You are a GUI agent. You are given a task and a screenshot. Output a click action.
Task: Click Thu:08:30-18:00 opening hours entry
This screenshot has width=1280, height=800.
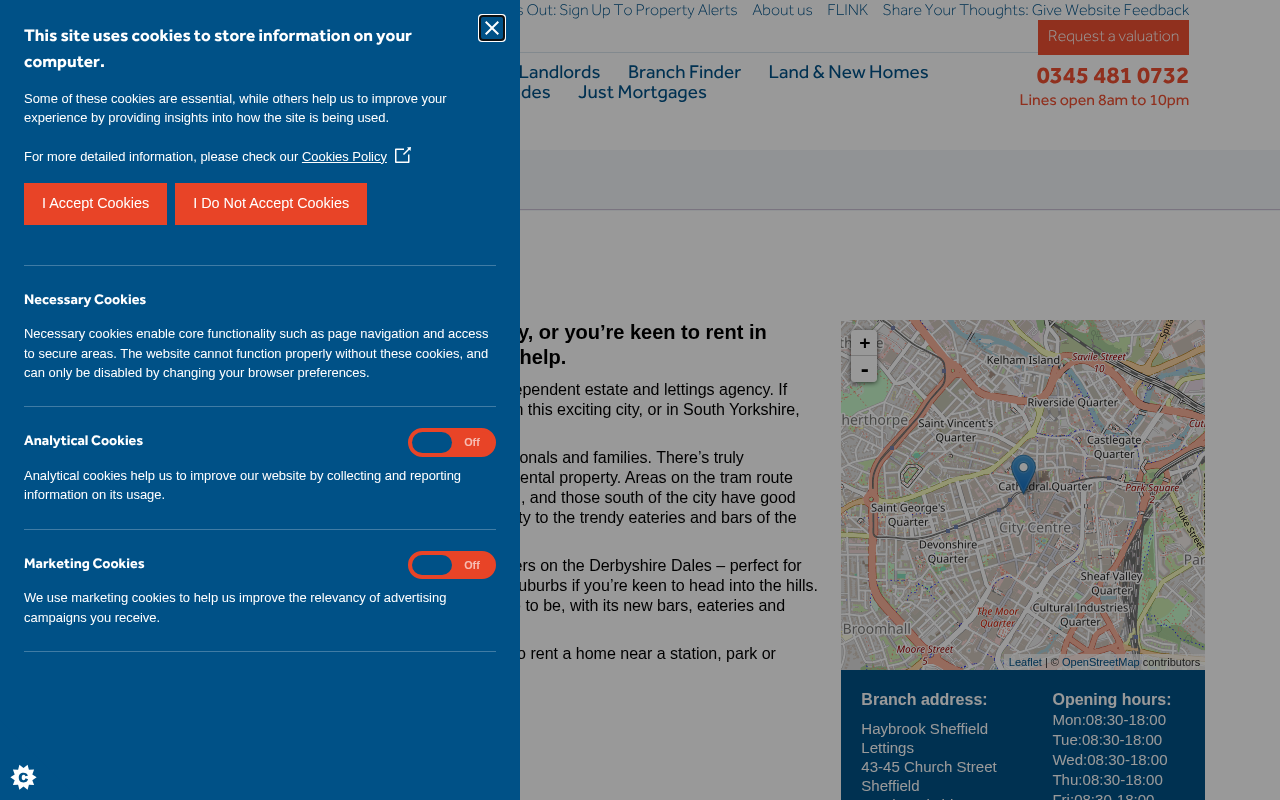[1107, 780]
